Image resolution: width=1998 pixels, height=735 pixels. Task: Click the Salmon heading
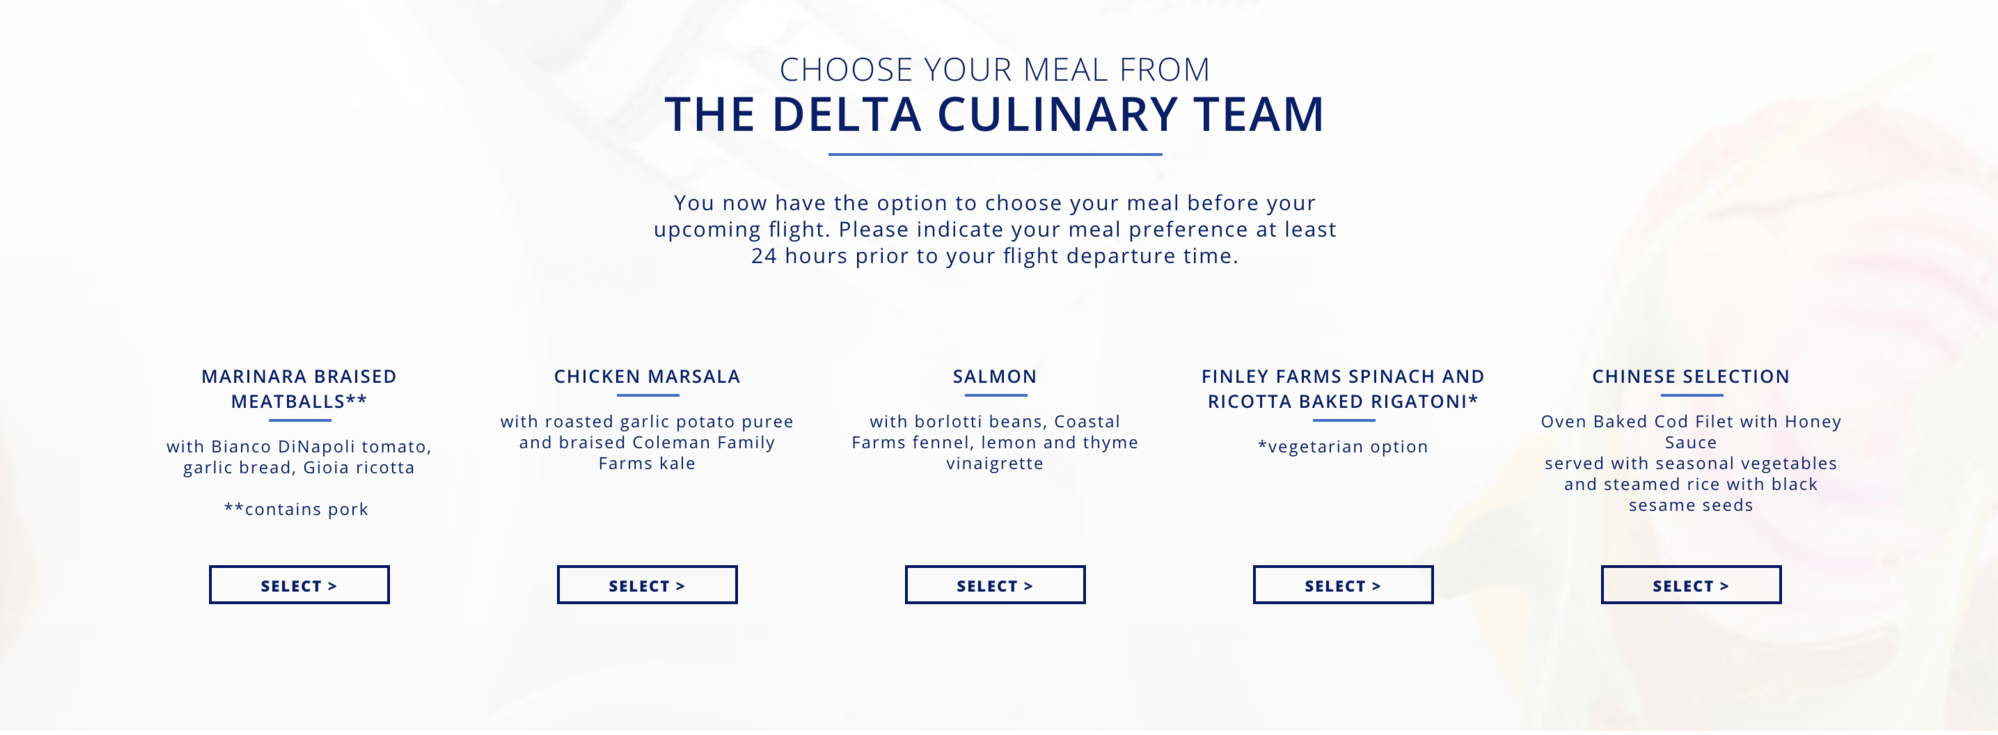click(x=995, y=377)
